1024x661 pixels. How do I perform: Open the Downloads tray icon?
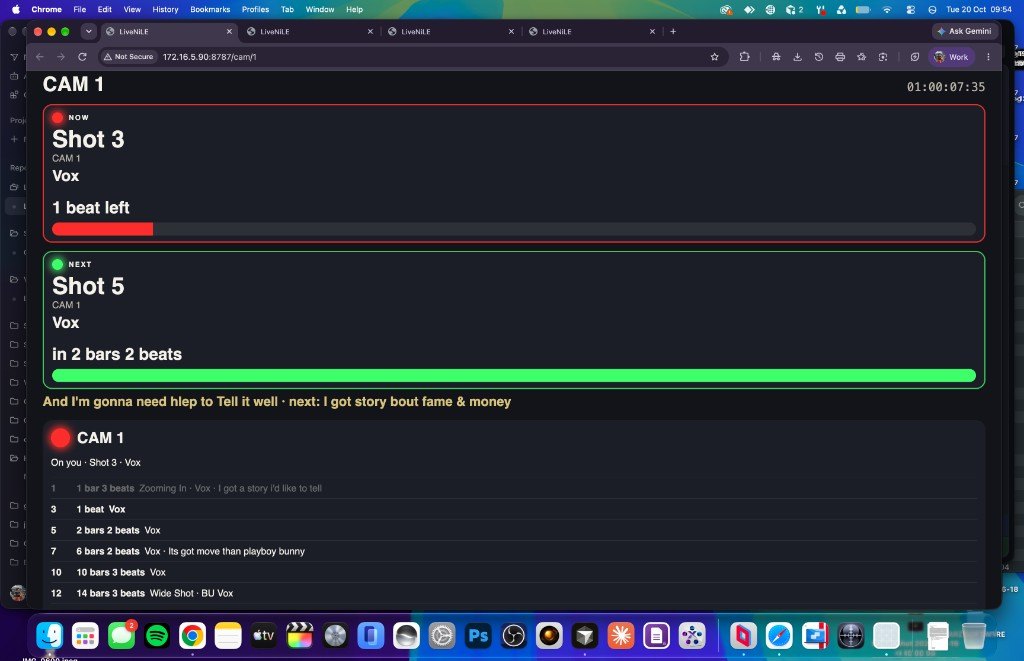[797, 57]
